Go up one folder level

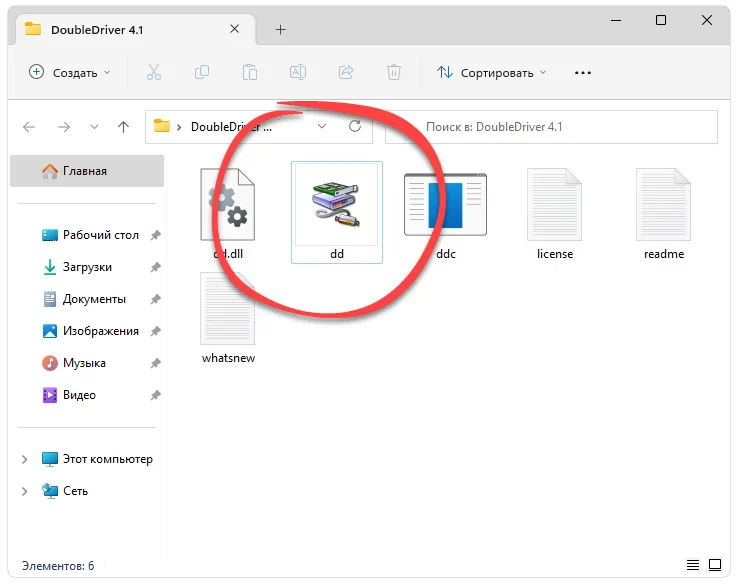pos(123,127)
